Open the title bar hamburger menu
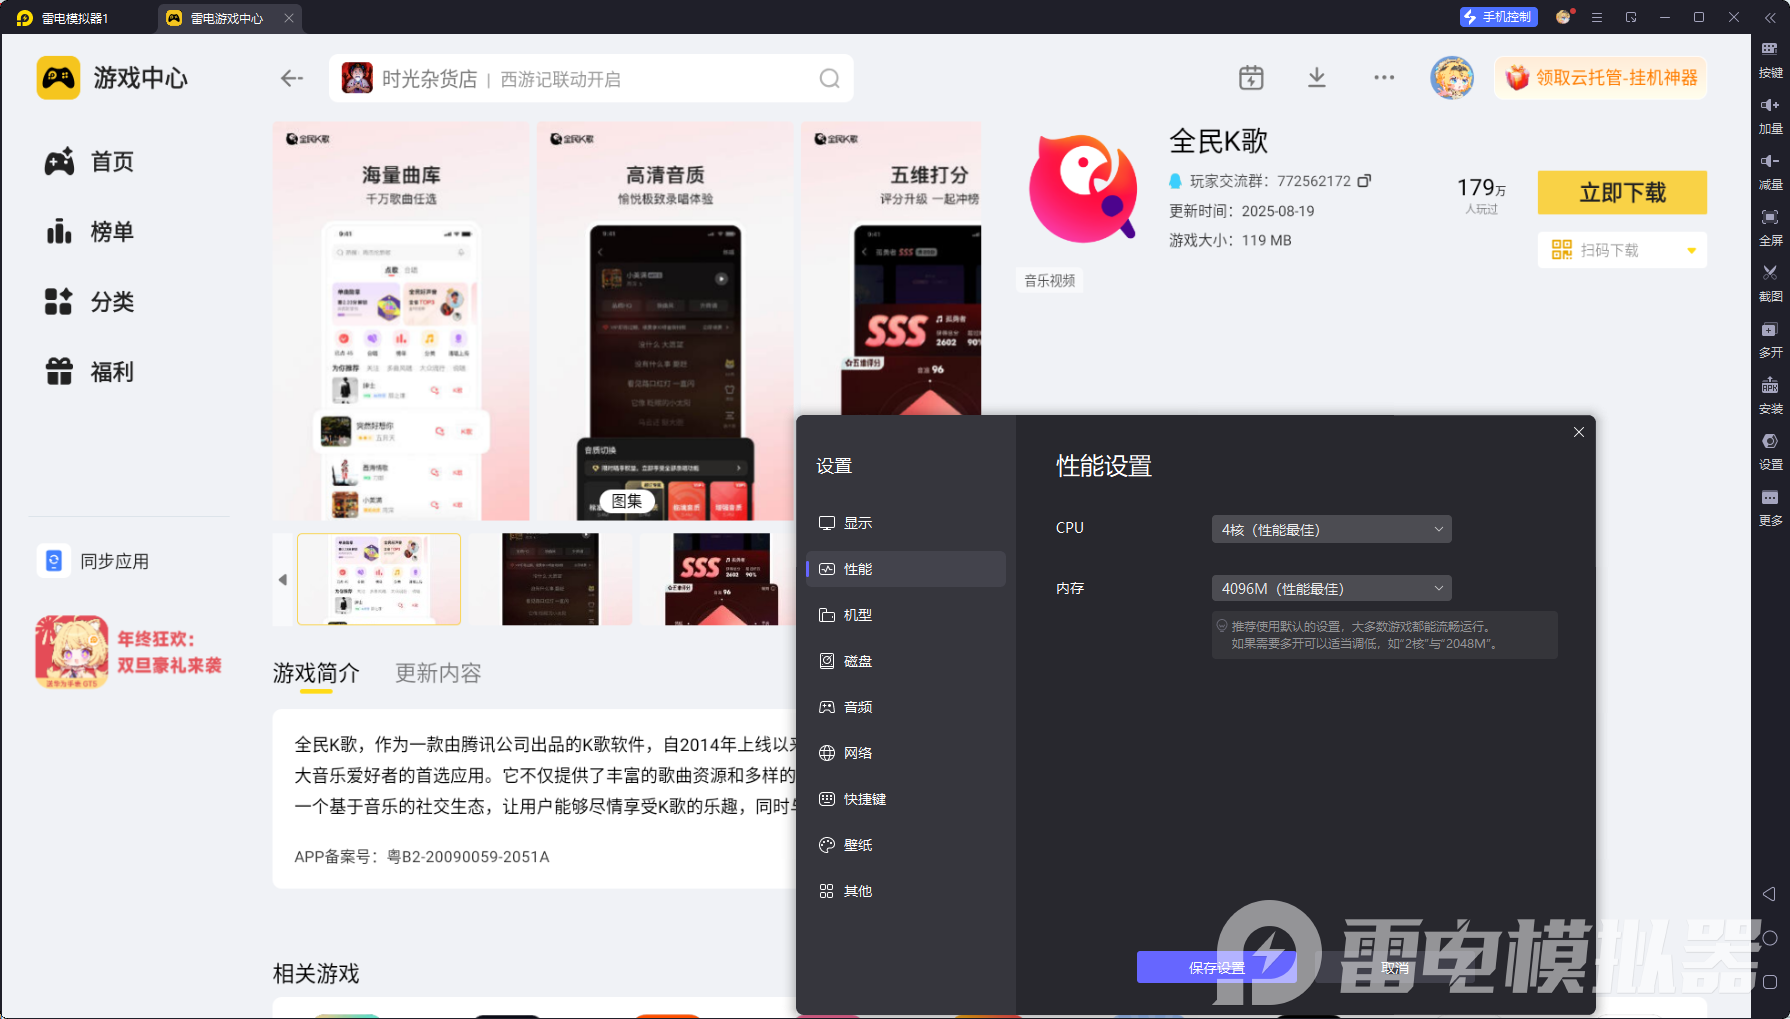 pos(1597,17)
